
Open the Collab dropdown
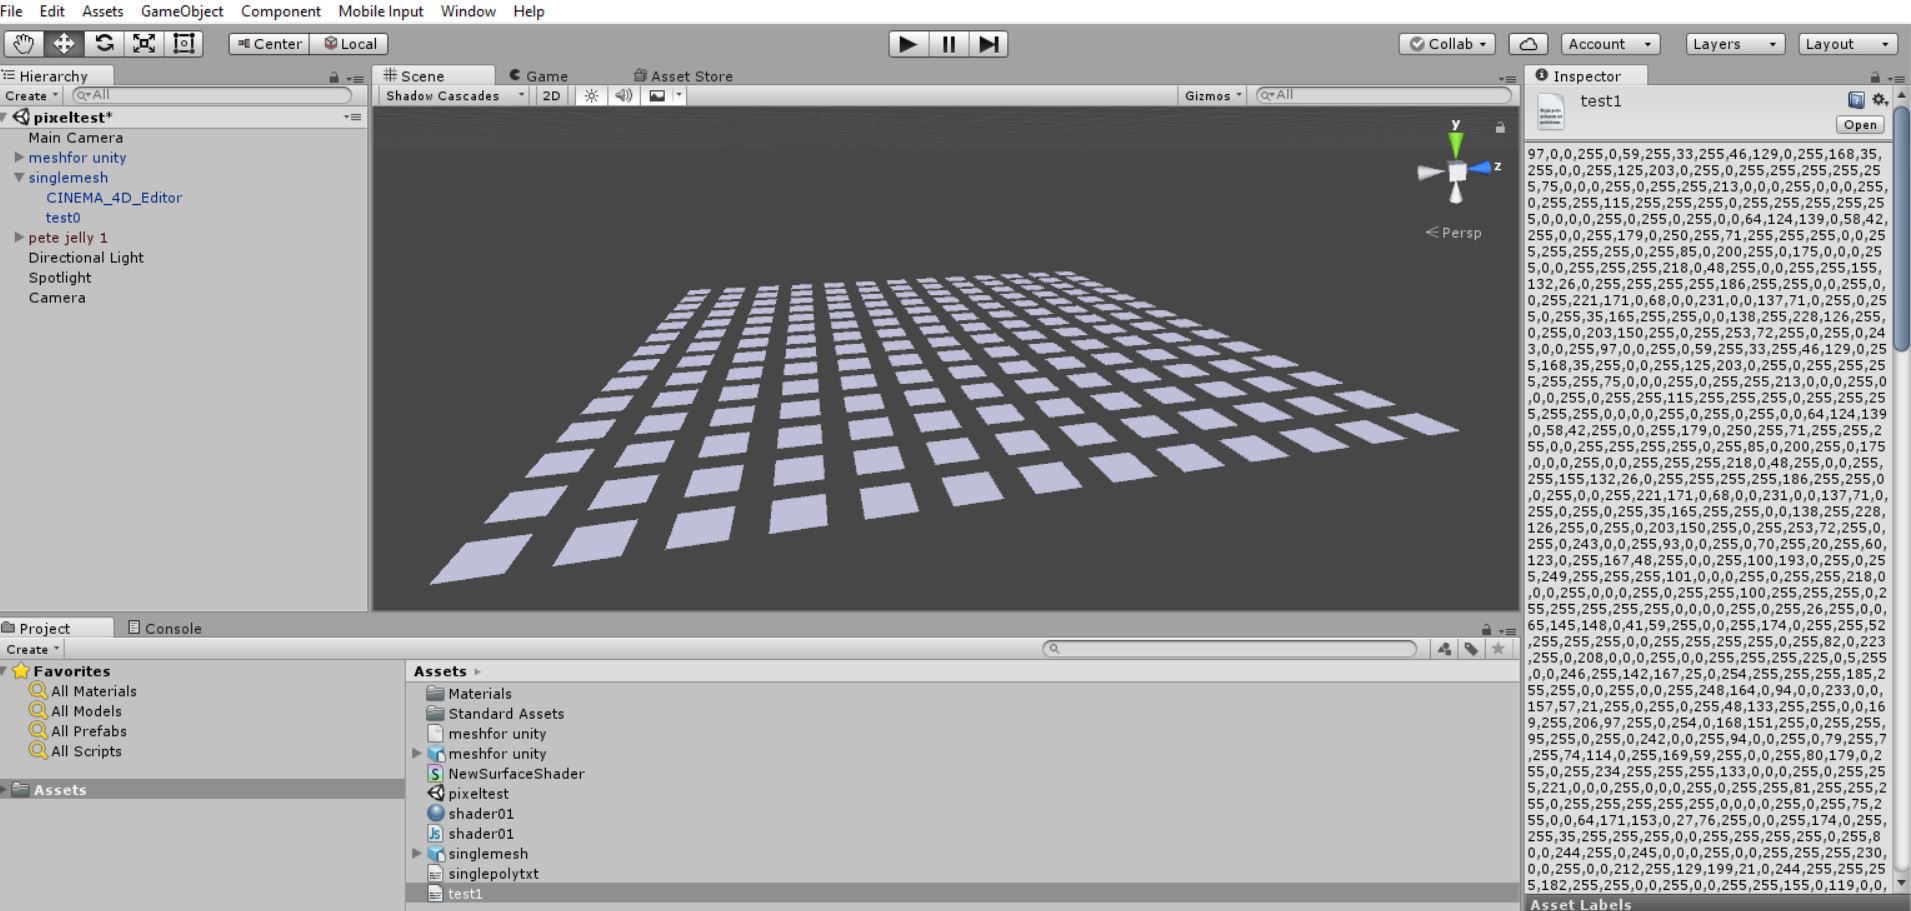(1448, 44)
